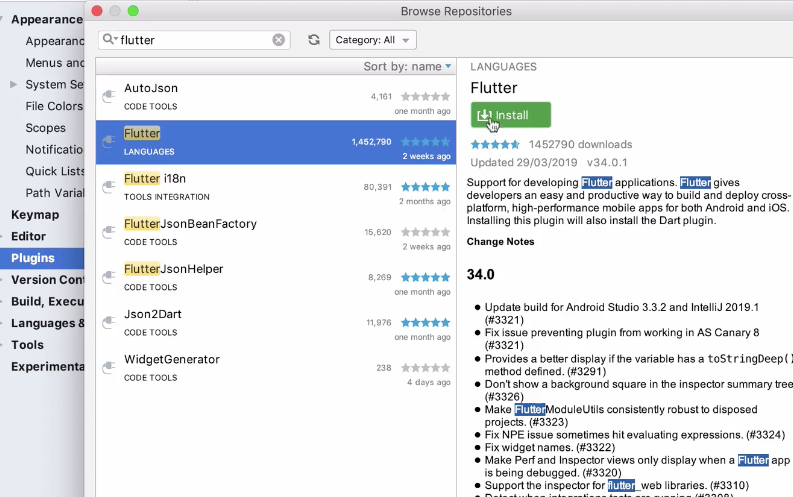Click the FlutterJsonHelper plugin icon
The image size is (793, 497).
(109, 277)
